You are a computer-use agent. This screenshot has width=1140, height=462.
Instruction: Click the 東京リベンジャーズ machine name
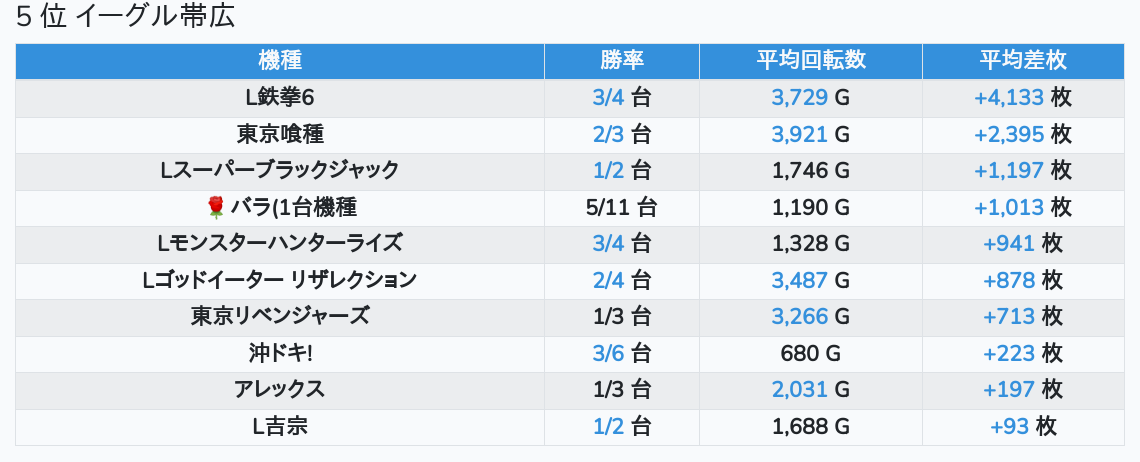[x=280, y=317]
